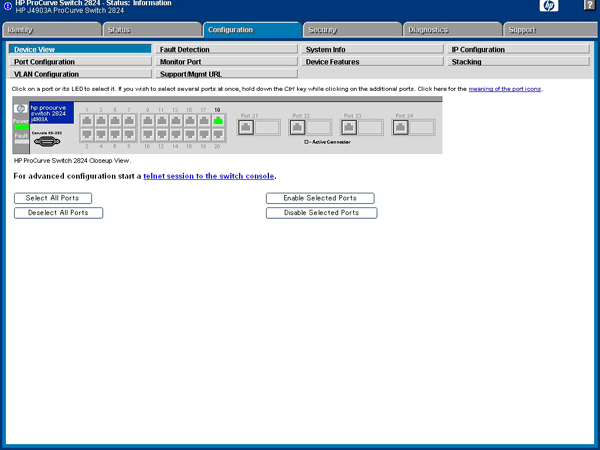
Task: Click the information status icon in title
Action: pyautogui.click(x=8, y=6)
